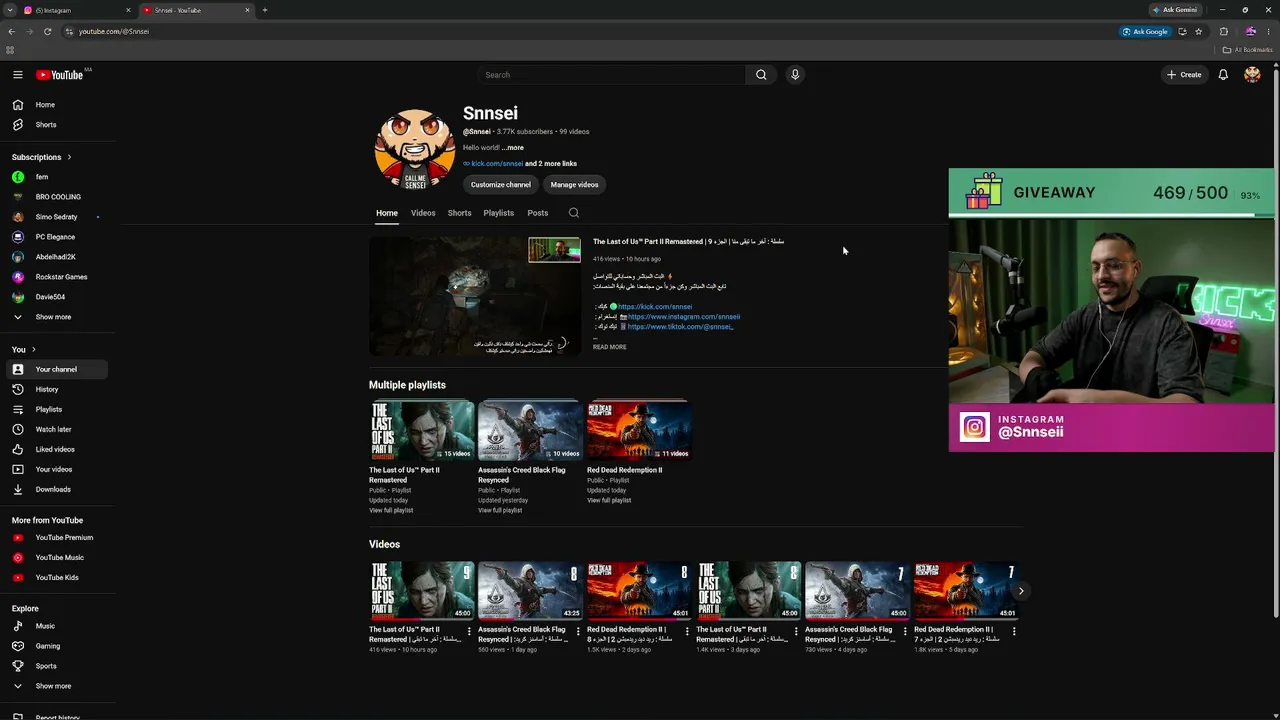Open options for first Assassin's Creed video
The width and height of the screenshot is (1280, 720).
pos(578,631)
